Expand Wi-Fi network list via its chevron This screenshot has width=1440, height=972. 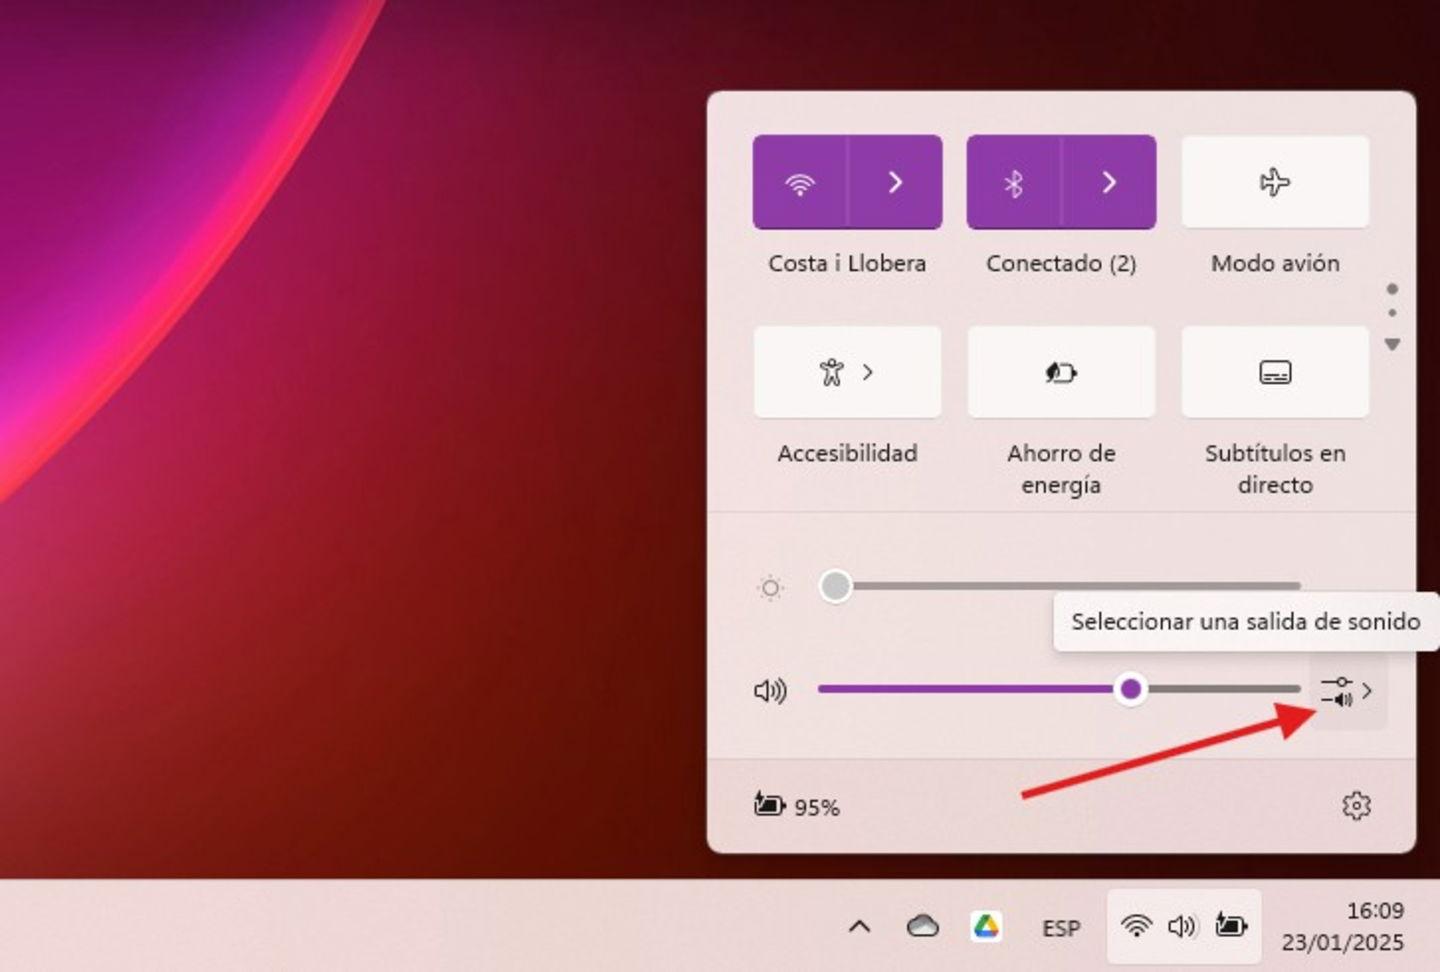coord(894,182)
